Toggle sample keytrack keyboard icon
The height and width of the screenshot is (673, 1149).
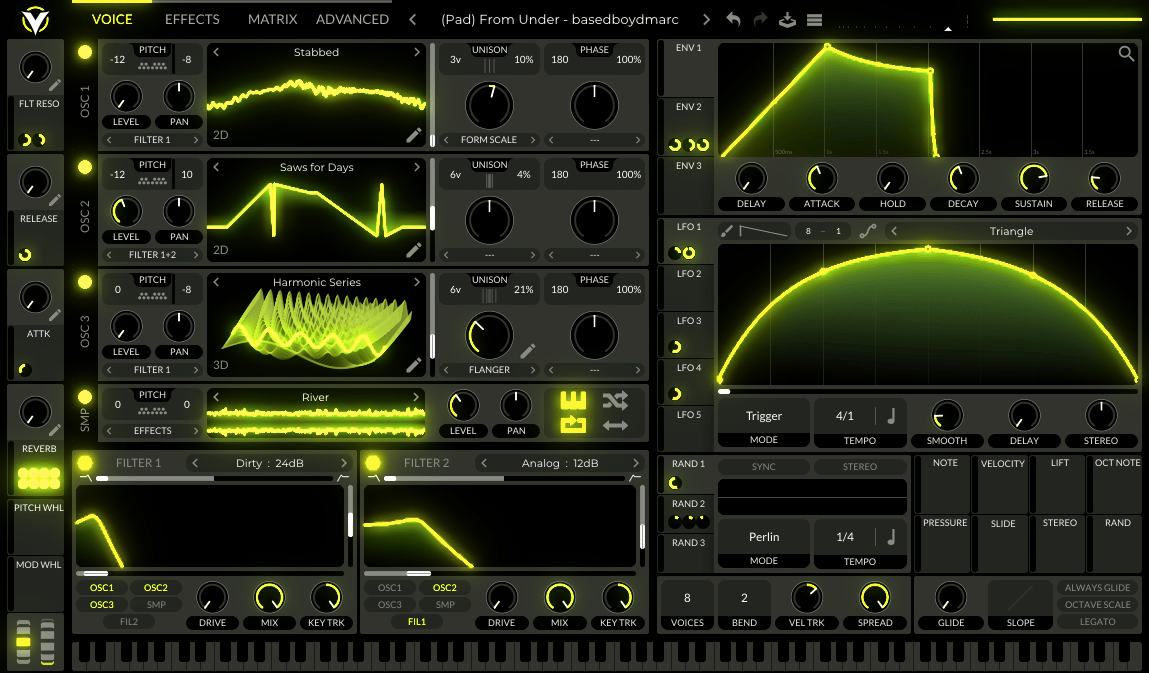573,400
